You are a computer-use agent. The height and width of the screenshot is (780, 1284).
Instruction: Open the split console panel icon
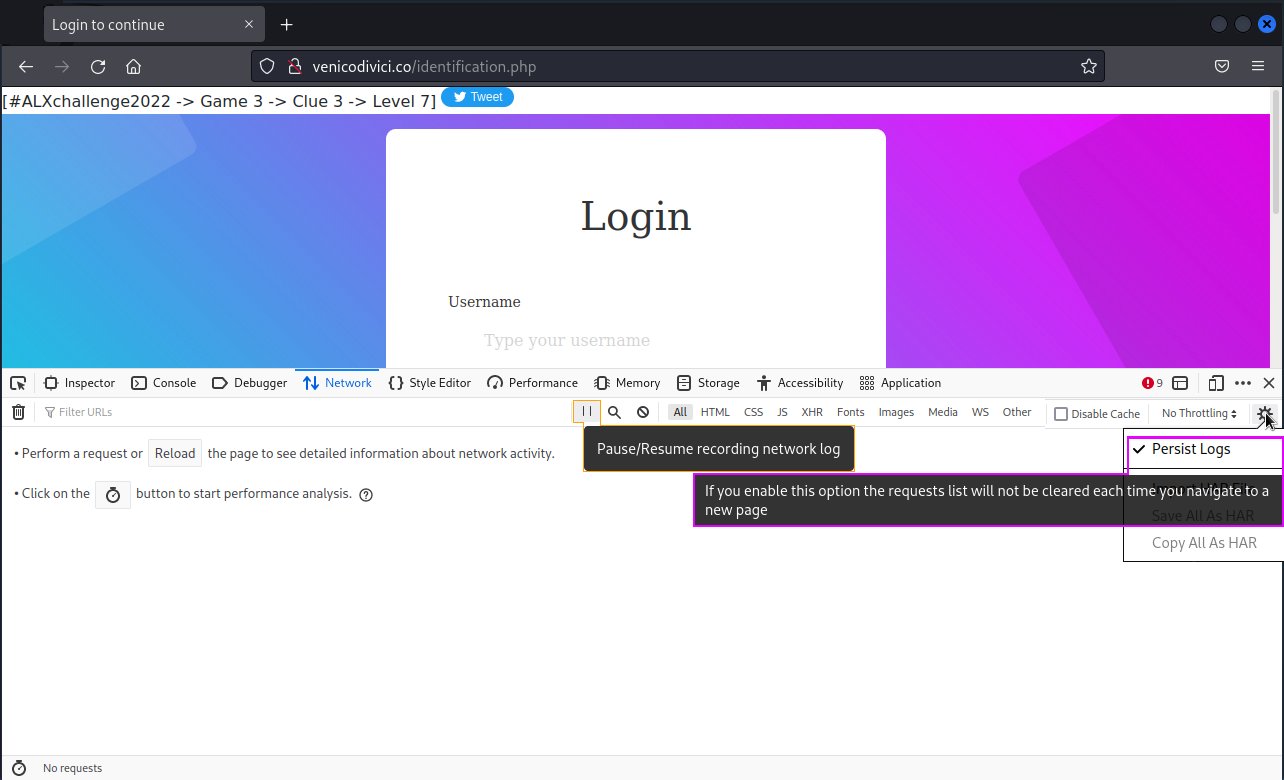pyautogui.click(x=1181, y=383)
